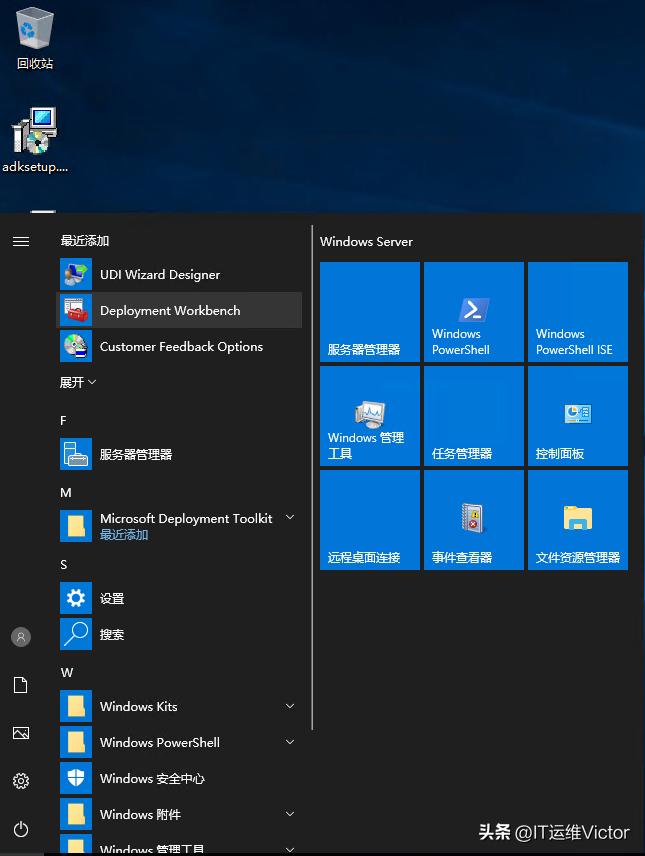Click the Power icon in Start sidebar
This screenshot has height=856, width=645.
coord(21,829)
